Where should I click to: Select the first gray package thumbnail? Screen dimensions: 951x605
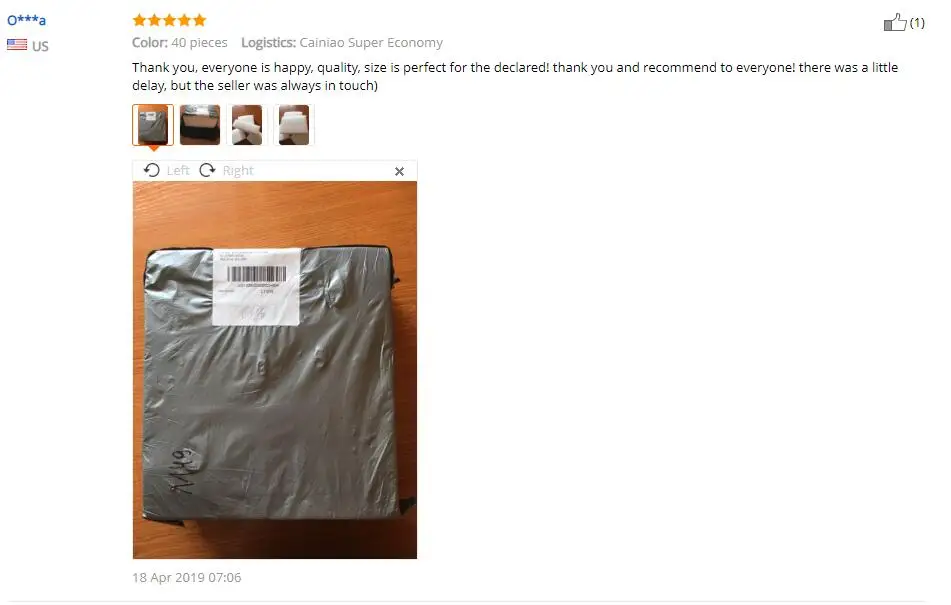[x=153, y=125]
